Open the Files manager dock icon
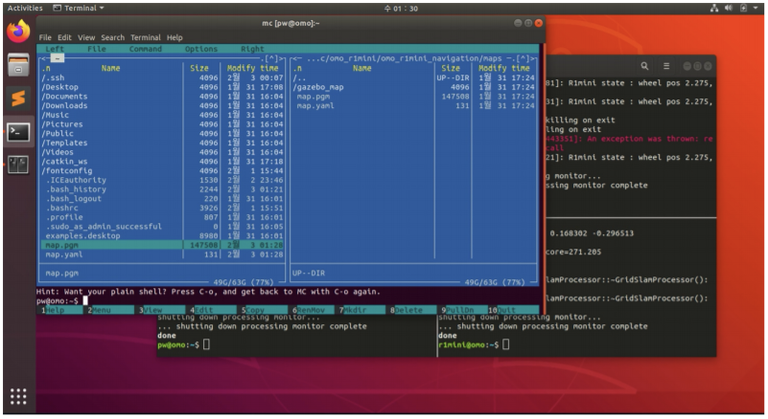 tap(18, 65)
